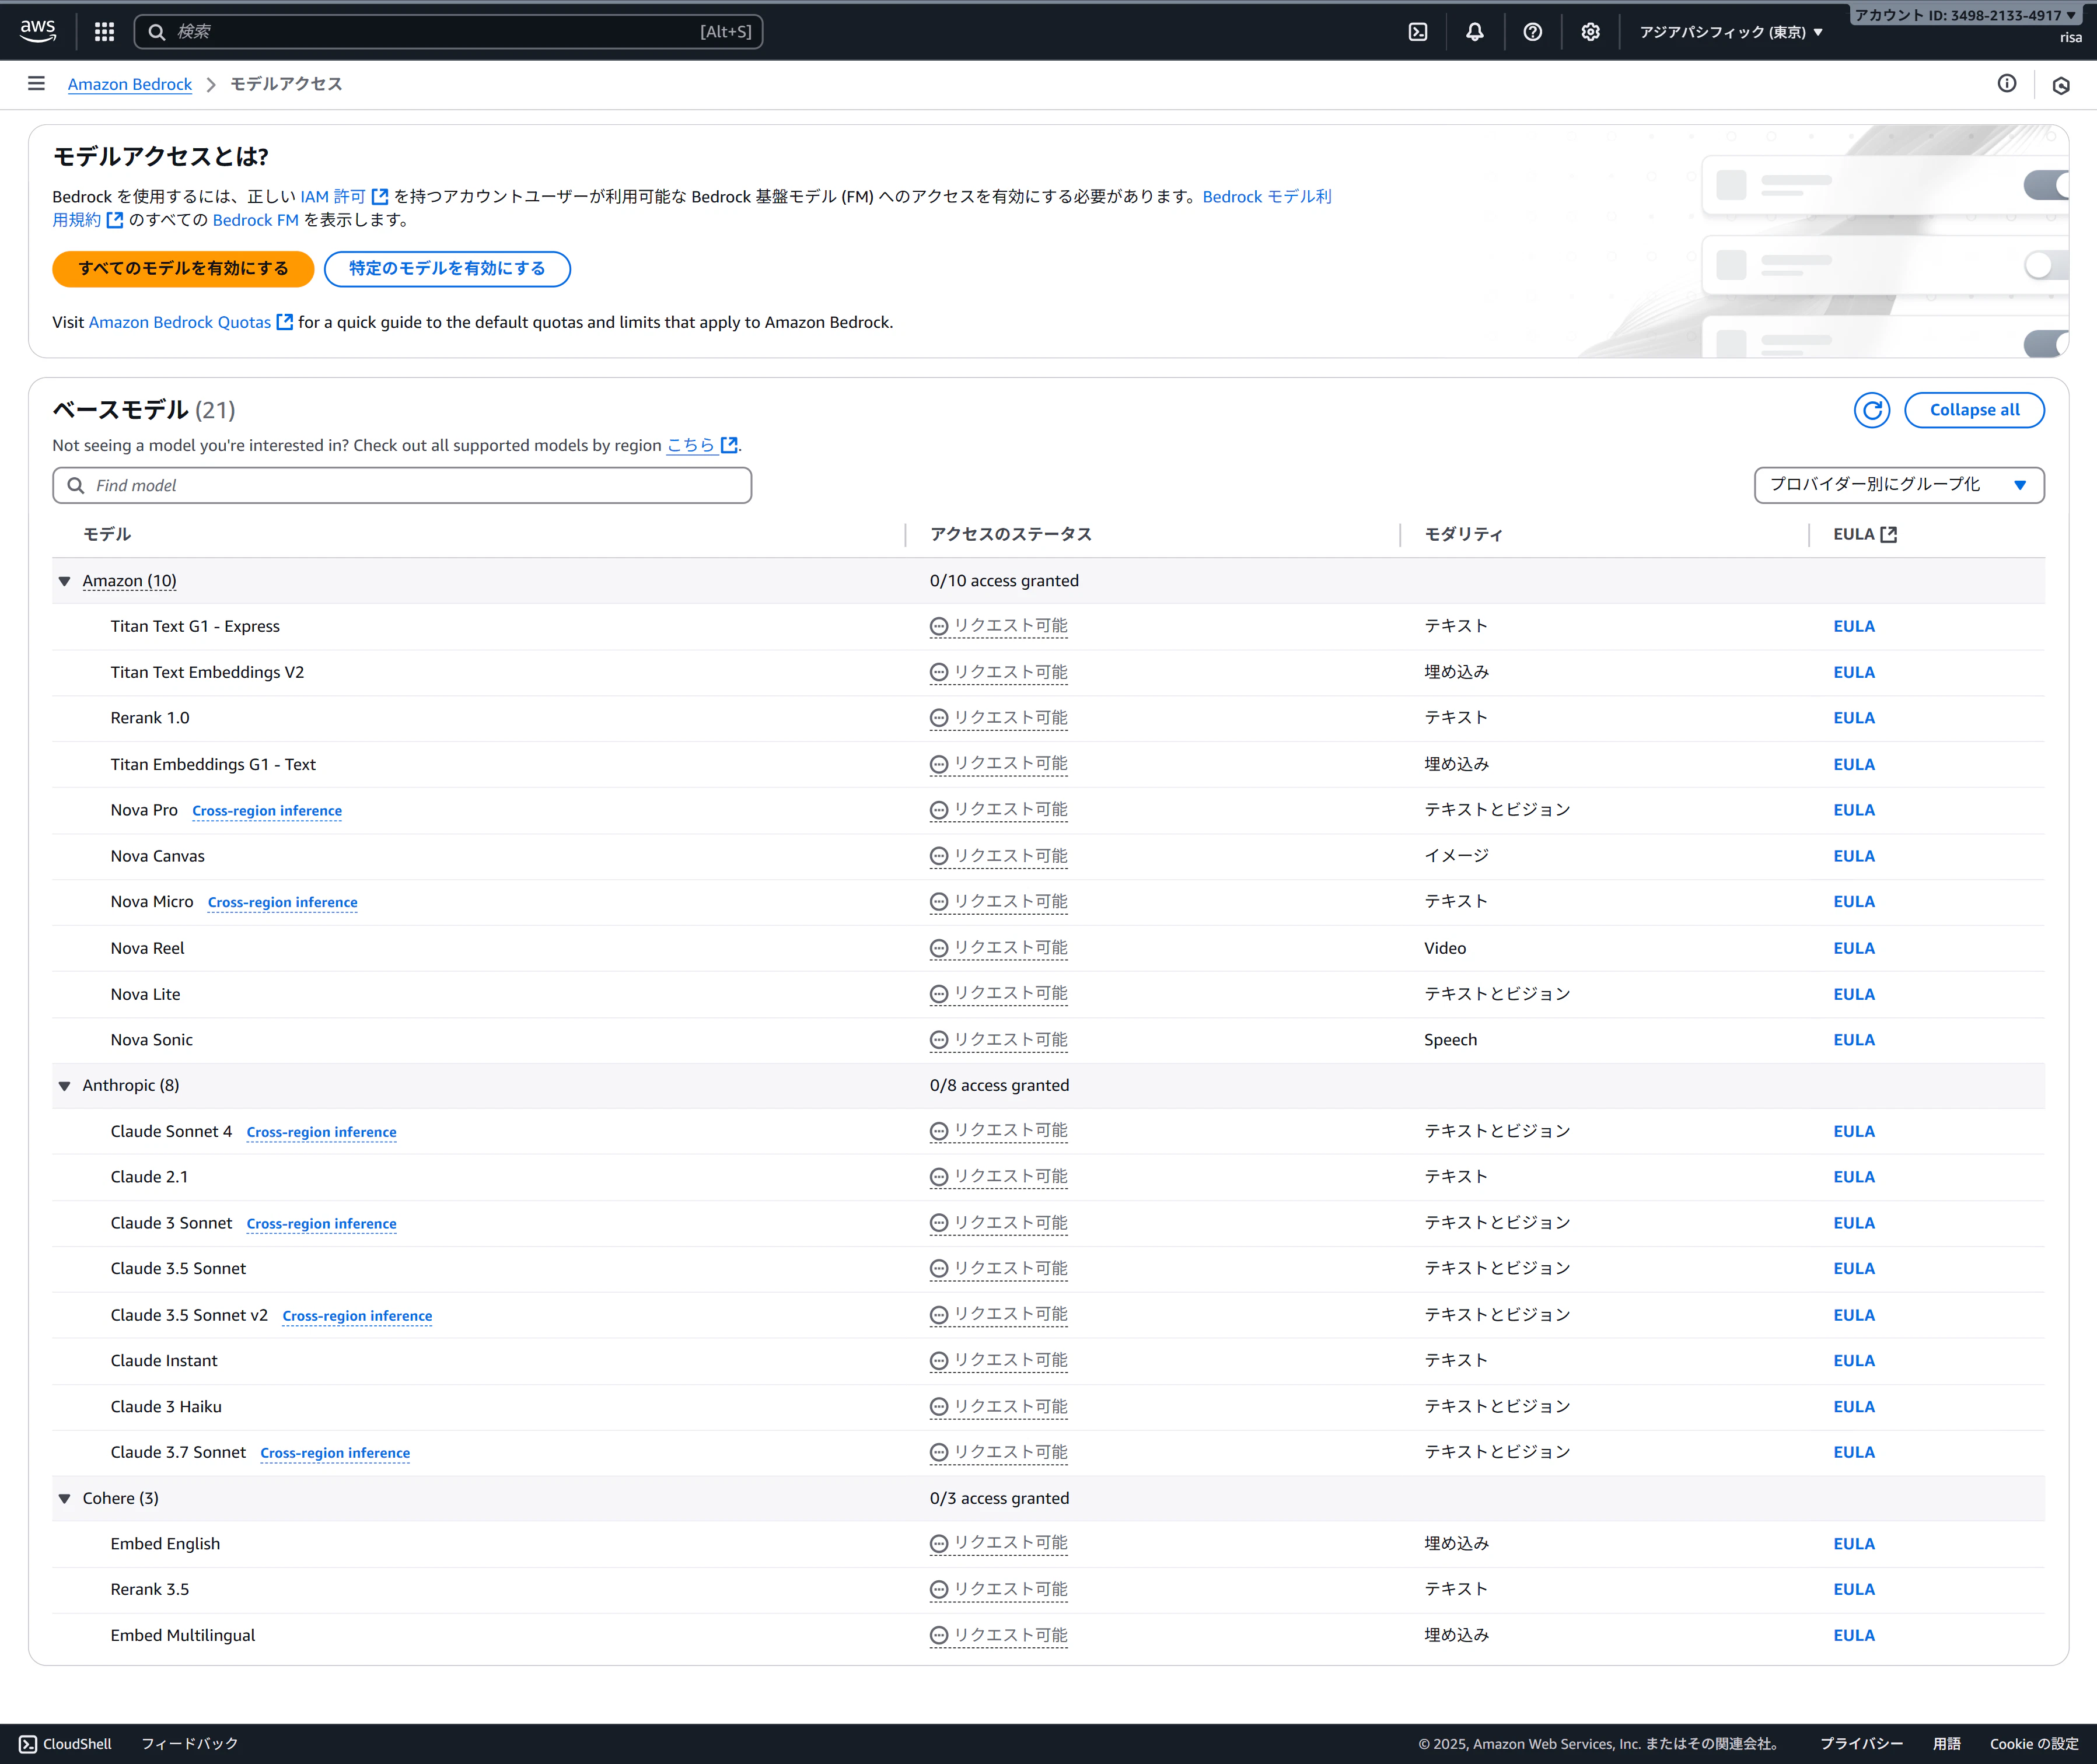Open the Bedrock FM link
This screenshot has height=1764, width=2097.
click(256, 220)
